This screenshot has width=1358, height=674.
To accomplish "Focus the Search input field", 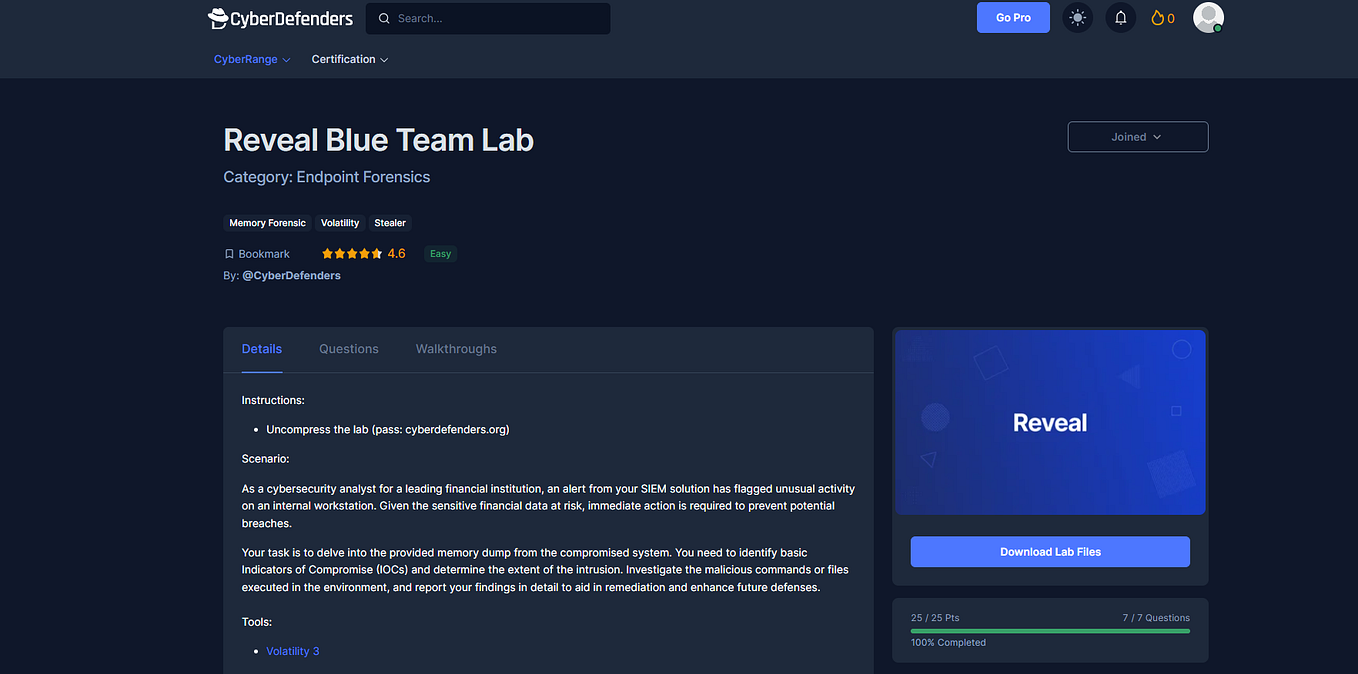I will coord(488,18).
